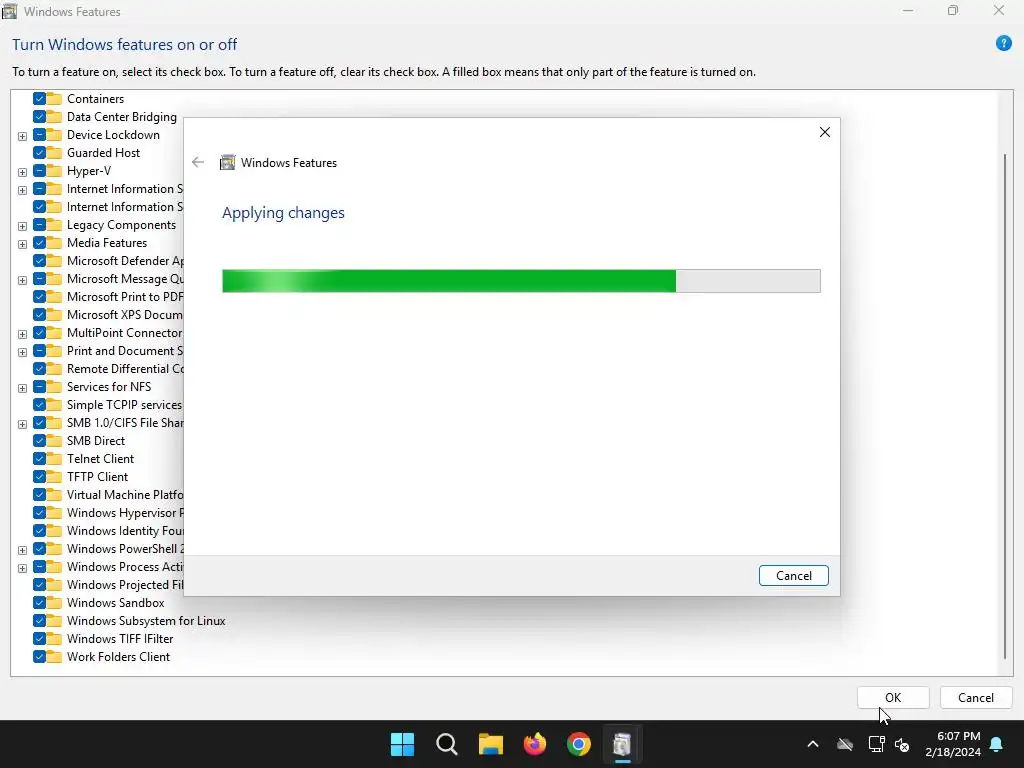Screen dimensions: 1024x768
Task: Select the Windows Features taskbar icon
Action: click(622, 744)
